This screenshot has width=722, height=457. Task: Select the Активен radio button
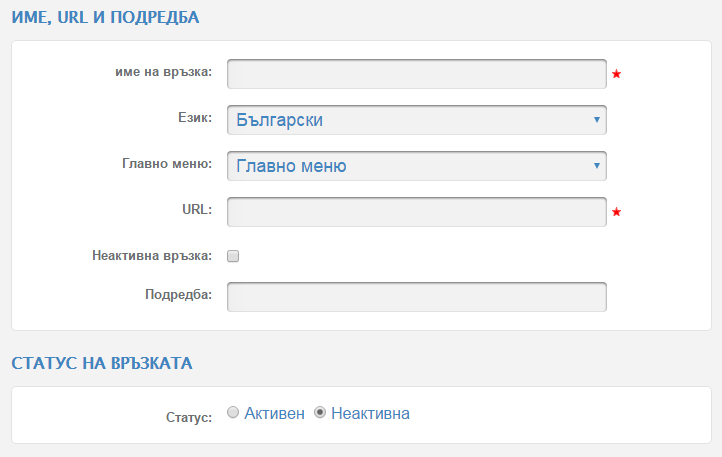(x=233, y=412)
